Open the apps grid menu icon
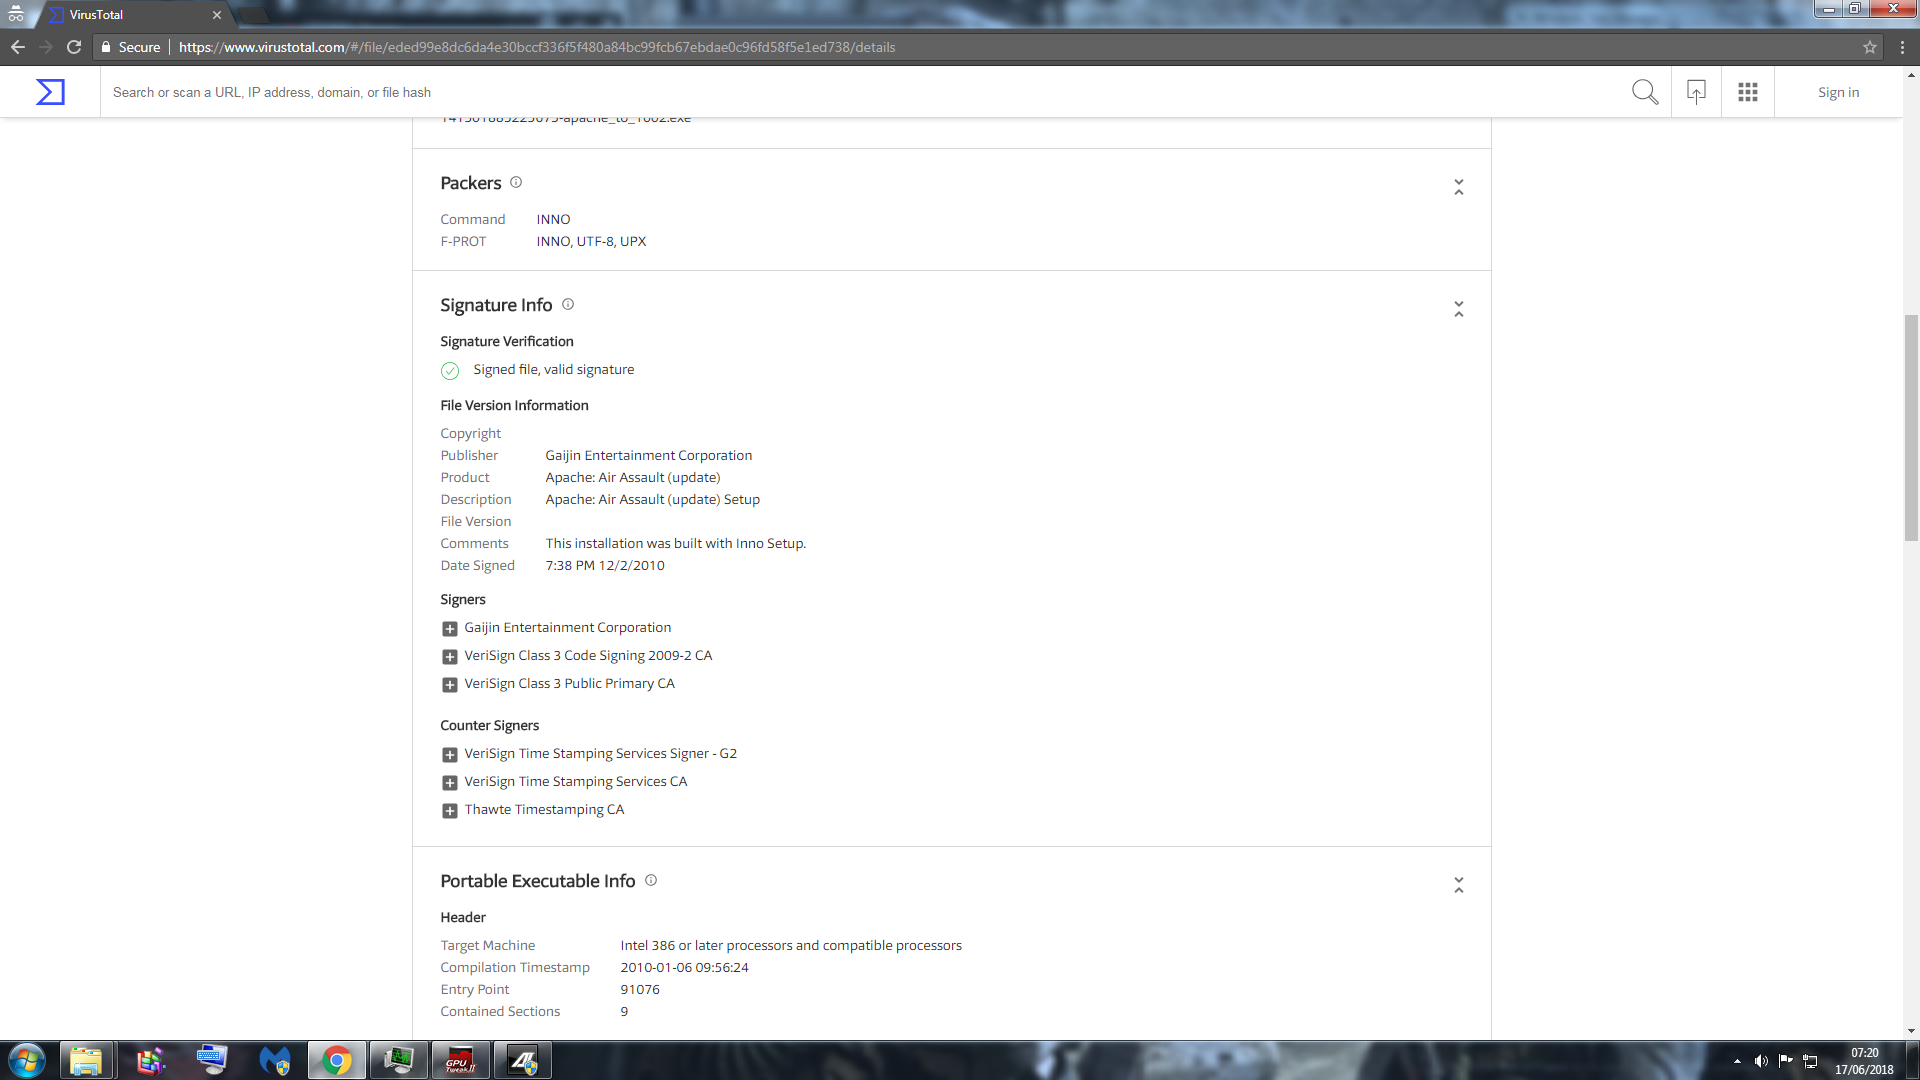 pos(1747,92)
